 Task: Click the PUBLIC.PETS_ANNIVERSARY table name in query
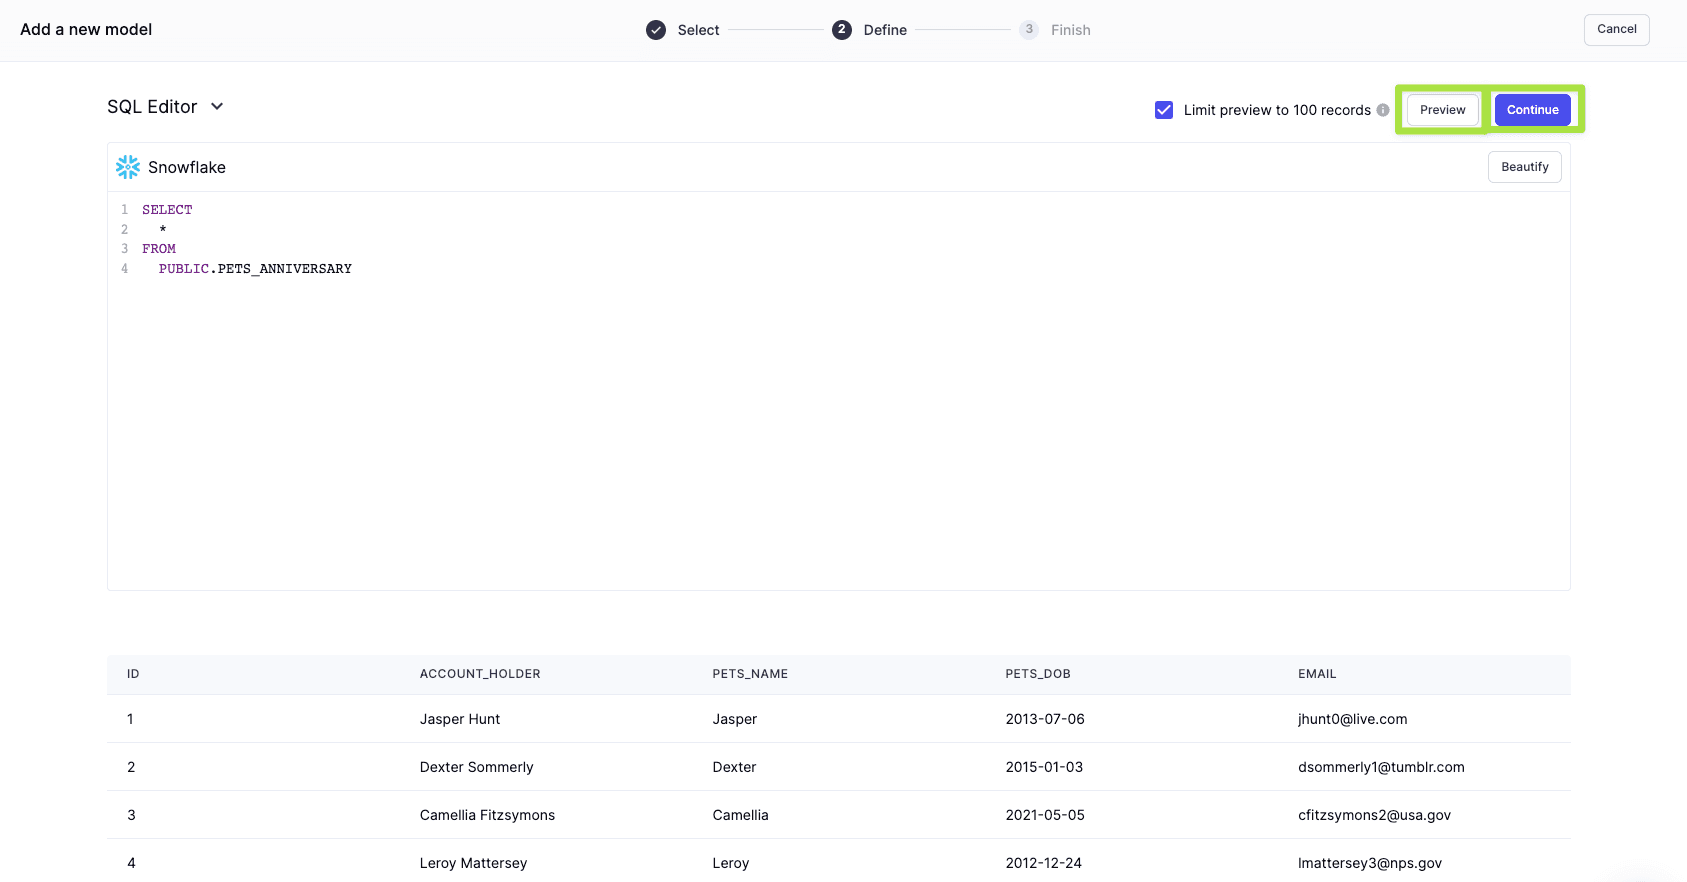coord(255,269)
